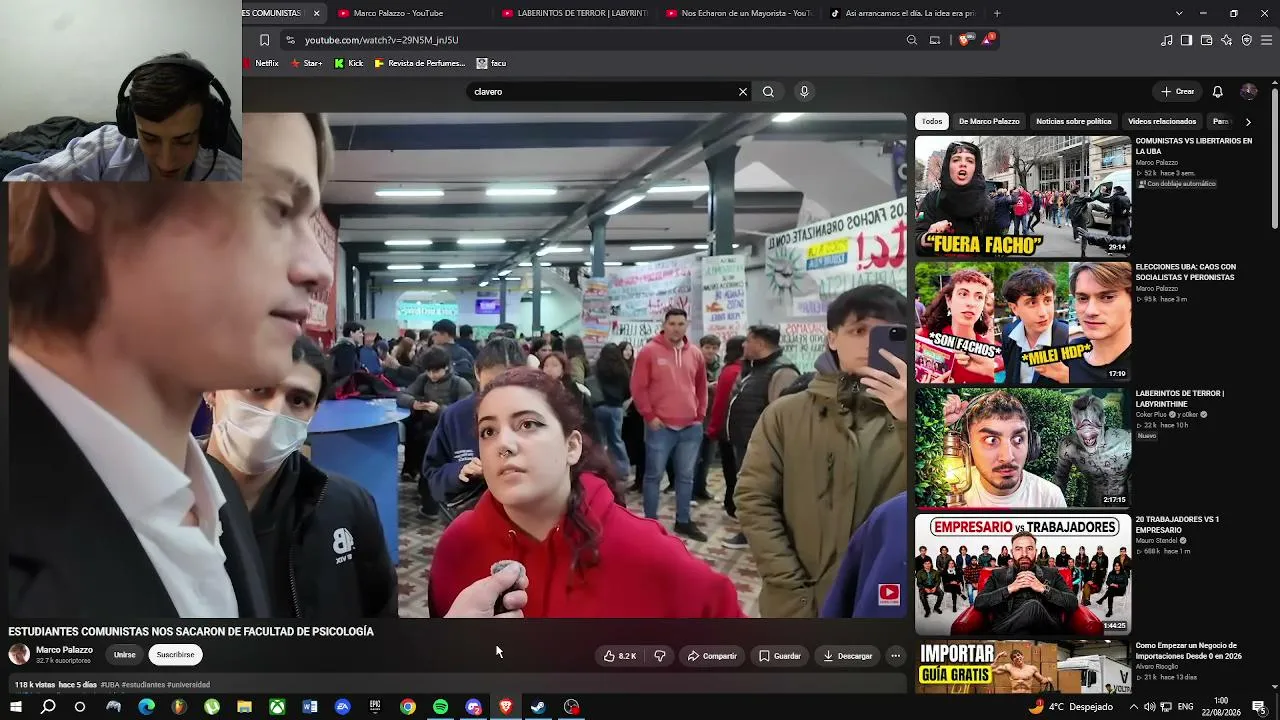Click the browser address bar URL
1280x720 pixels.
tap(382, 40)
